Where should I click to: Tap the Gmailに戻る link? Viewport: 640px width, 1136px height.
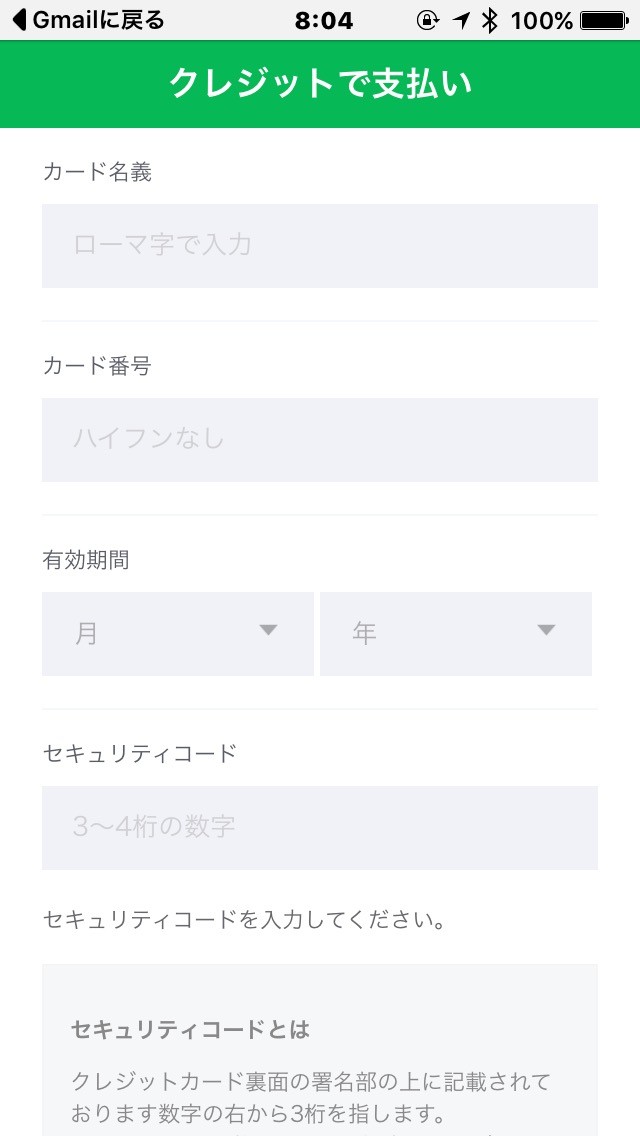(x=98, y=20)
